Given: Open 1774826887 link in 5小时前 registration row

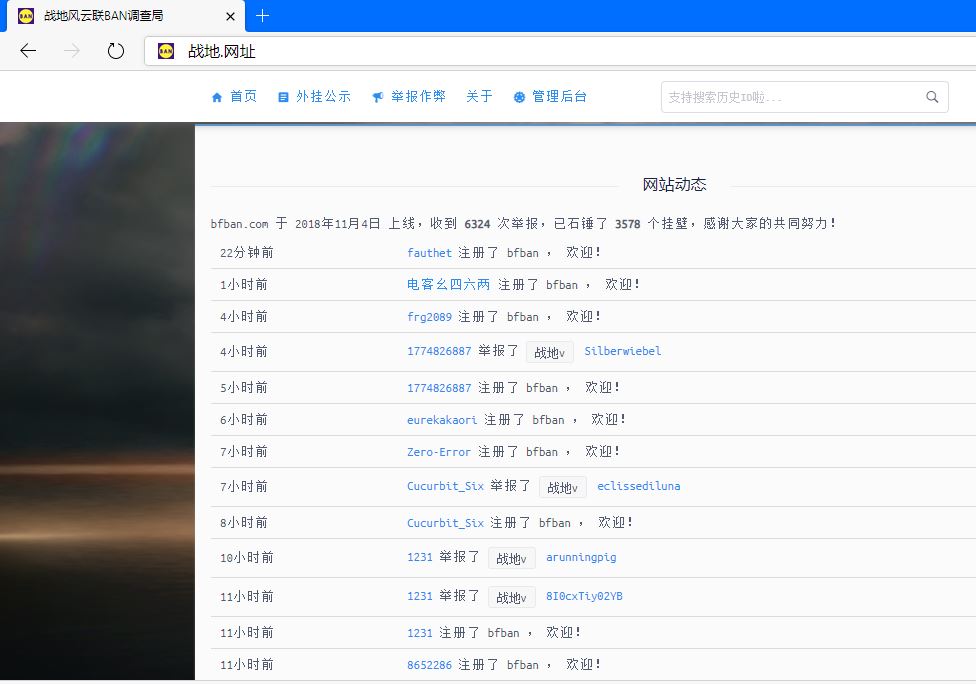Looking at the screenshot, I should tap(439, 388).
